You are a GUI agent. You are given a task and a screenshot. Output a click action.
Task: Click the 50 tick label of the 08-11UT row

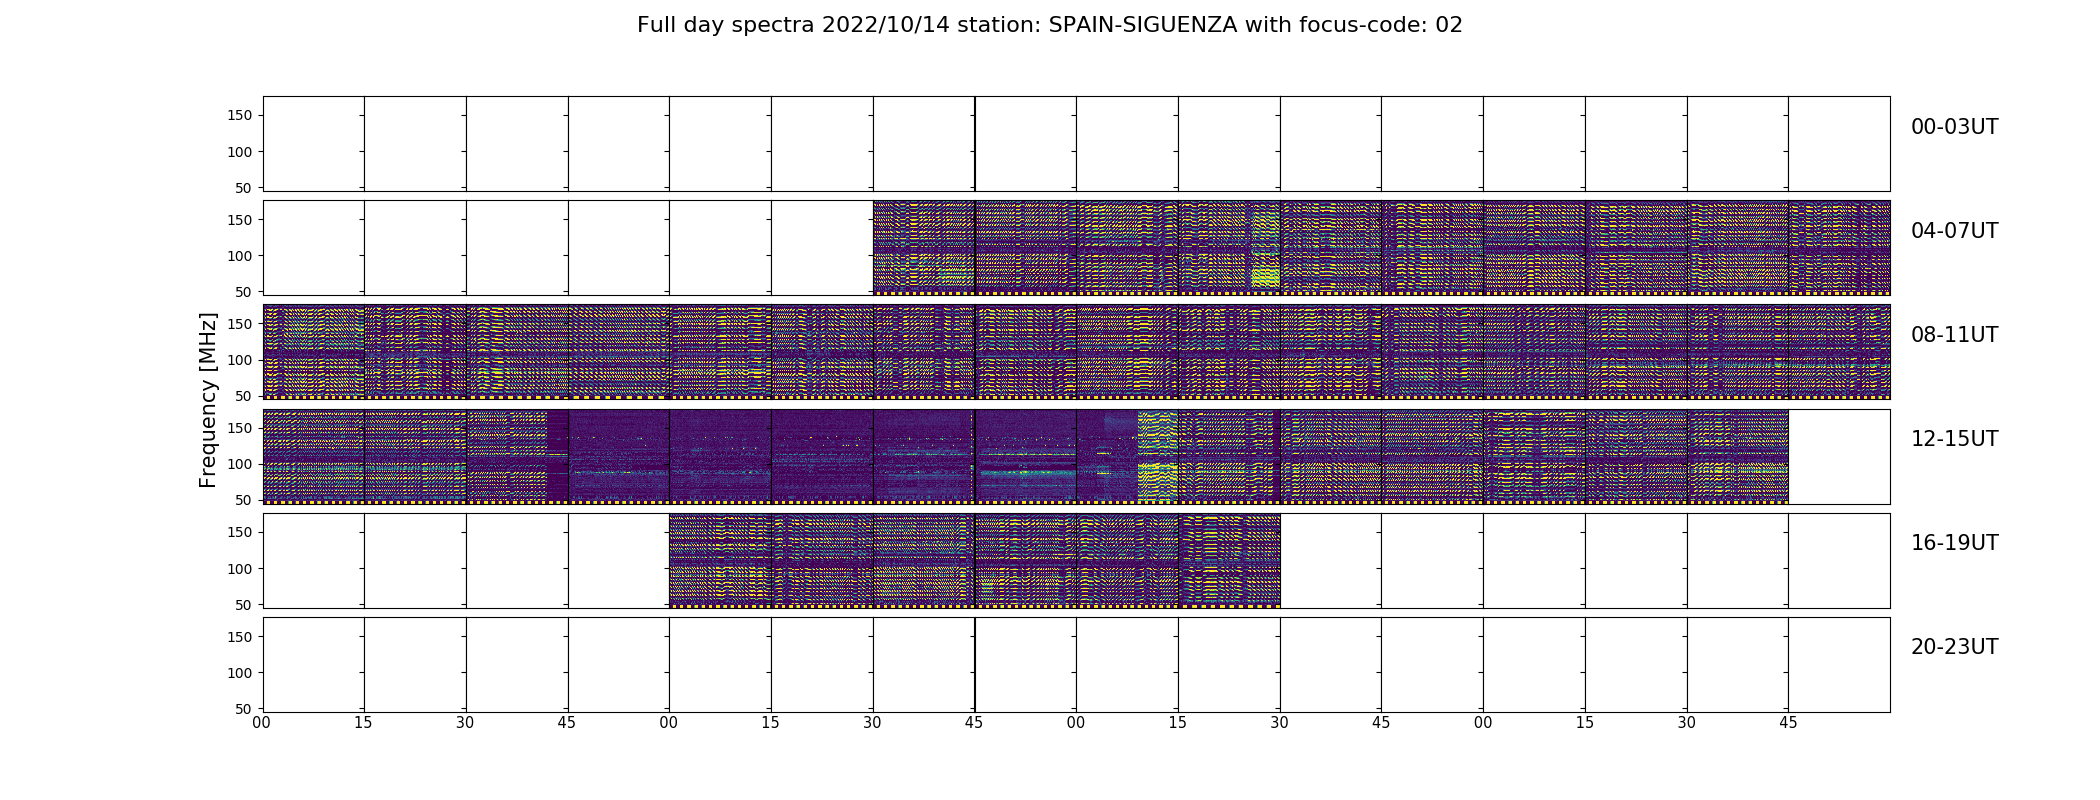click(x=244, y=396)
